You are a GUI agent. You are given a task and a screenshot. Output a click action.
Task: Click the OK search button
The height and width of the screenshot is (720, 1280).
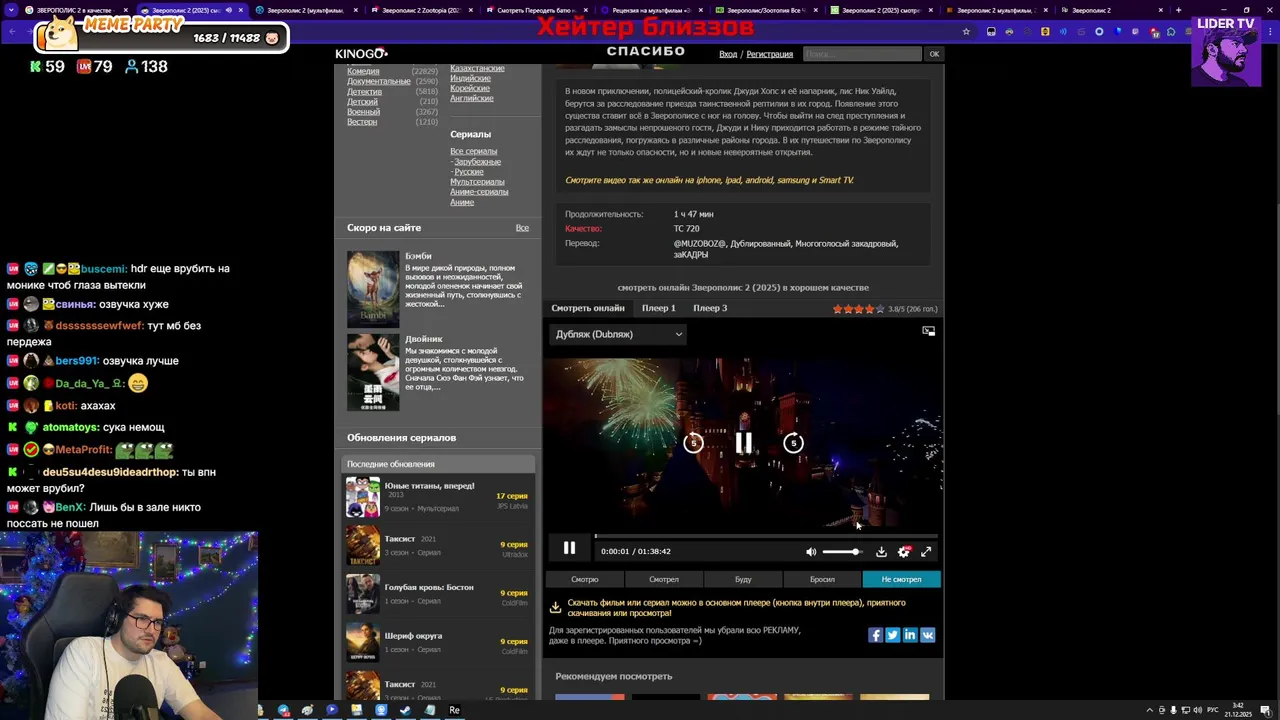[934, 54]
